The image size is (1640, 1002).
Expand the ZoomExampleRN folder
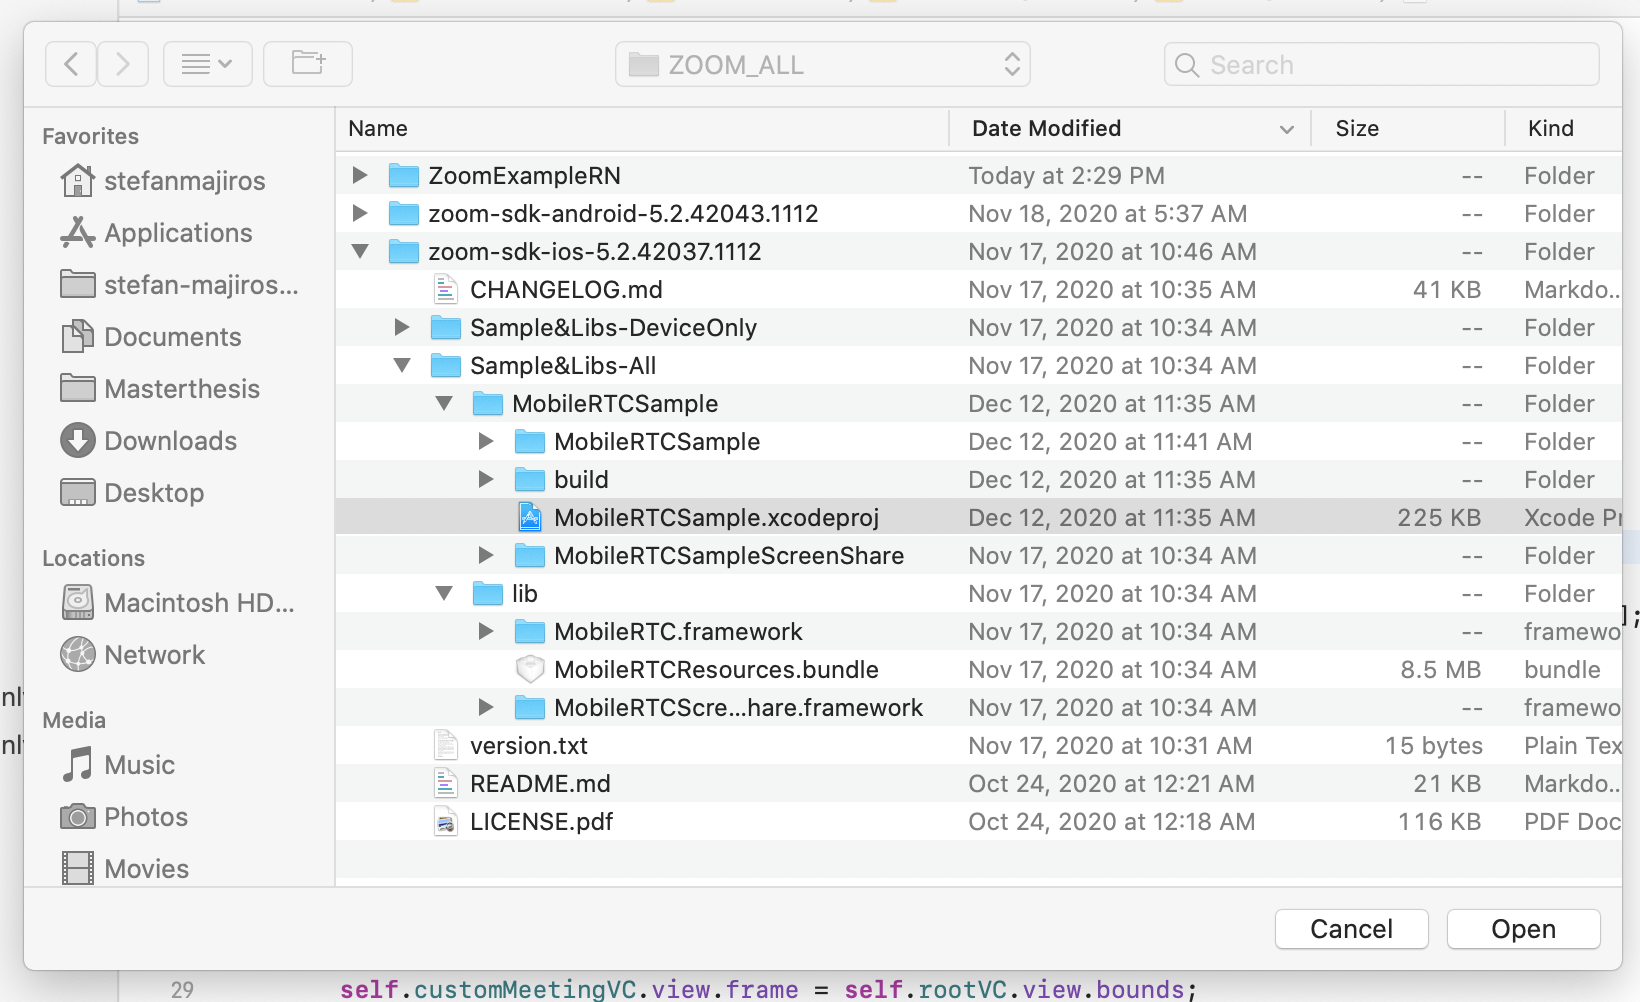click(x=360, y=176)
